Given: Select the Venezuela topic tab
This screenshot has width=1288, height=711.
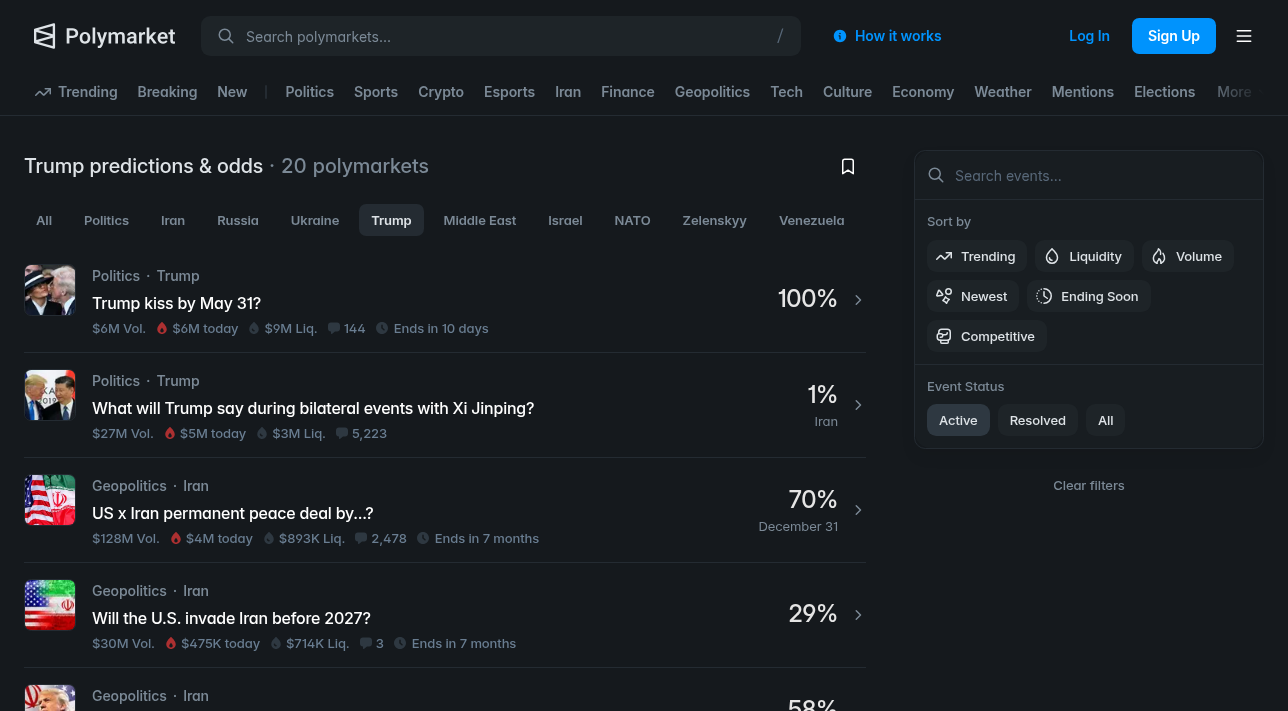Looking at the screenshot, I should pos(811,220).
